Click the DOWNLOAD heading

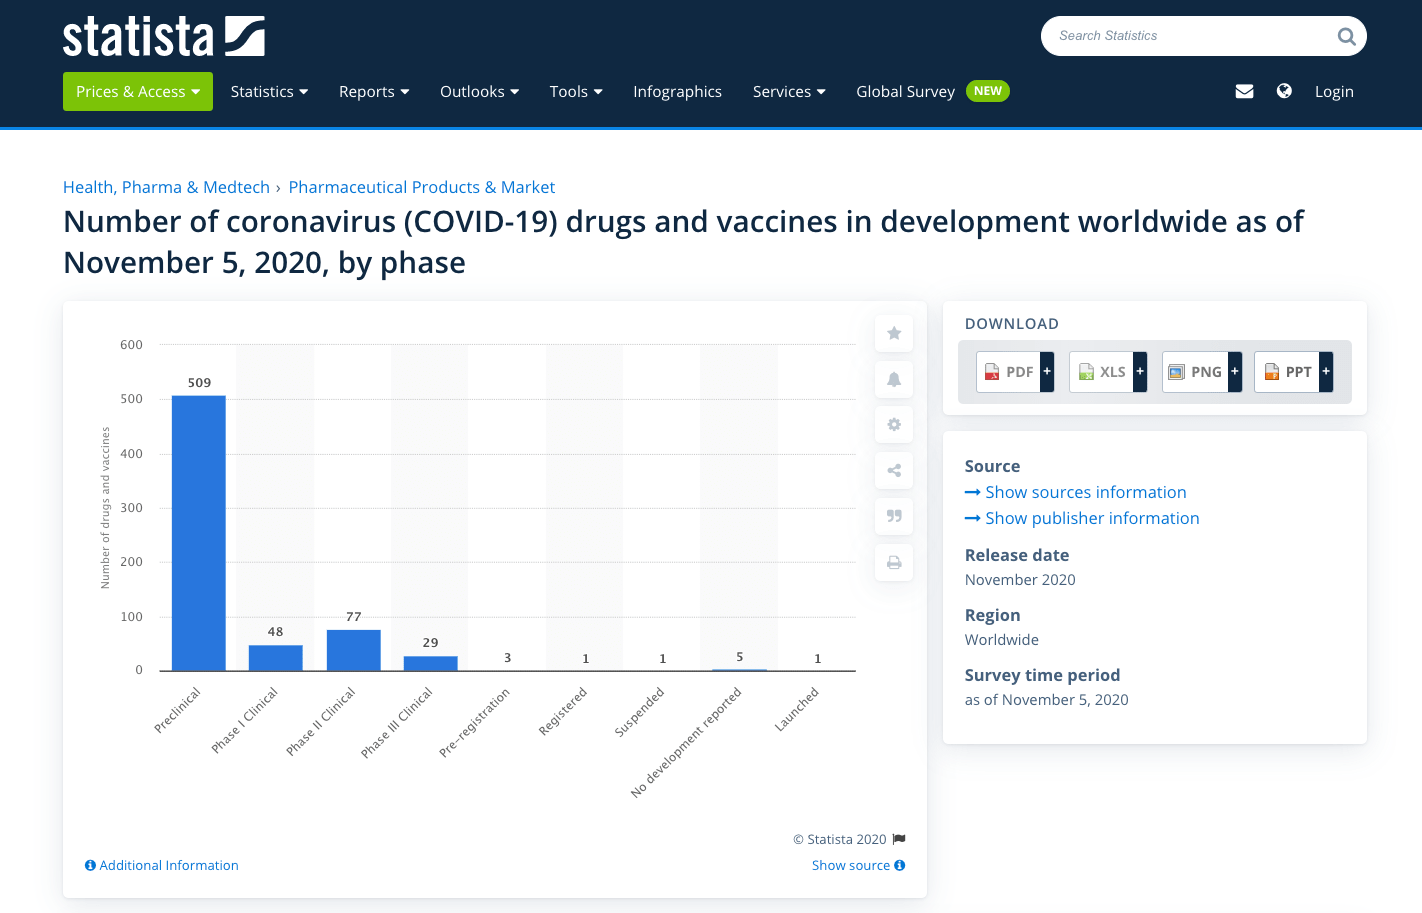coord(1011,324)
